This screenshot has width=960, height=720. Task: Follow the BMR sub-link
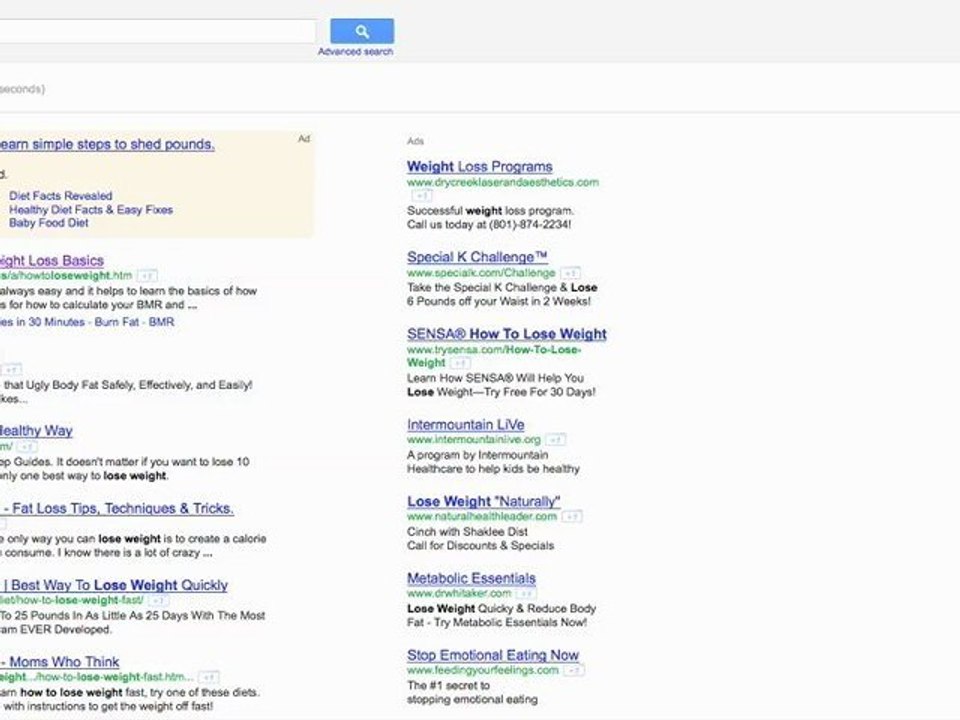161,322
